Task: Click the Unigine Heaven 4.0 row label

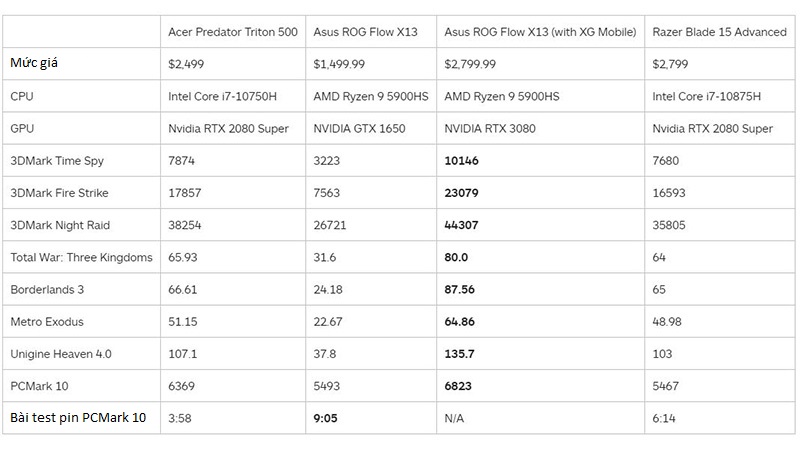Action: pyautogui.click(x=61, y=353)
